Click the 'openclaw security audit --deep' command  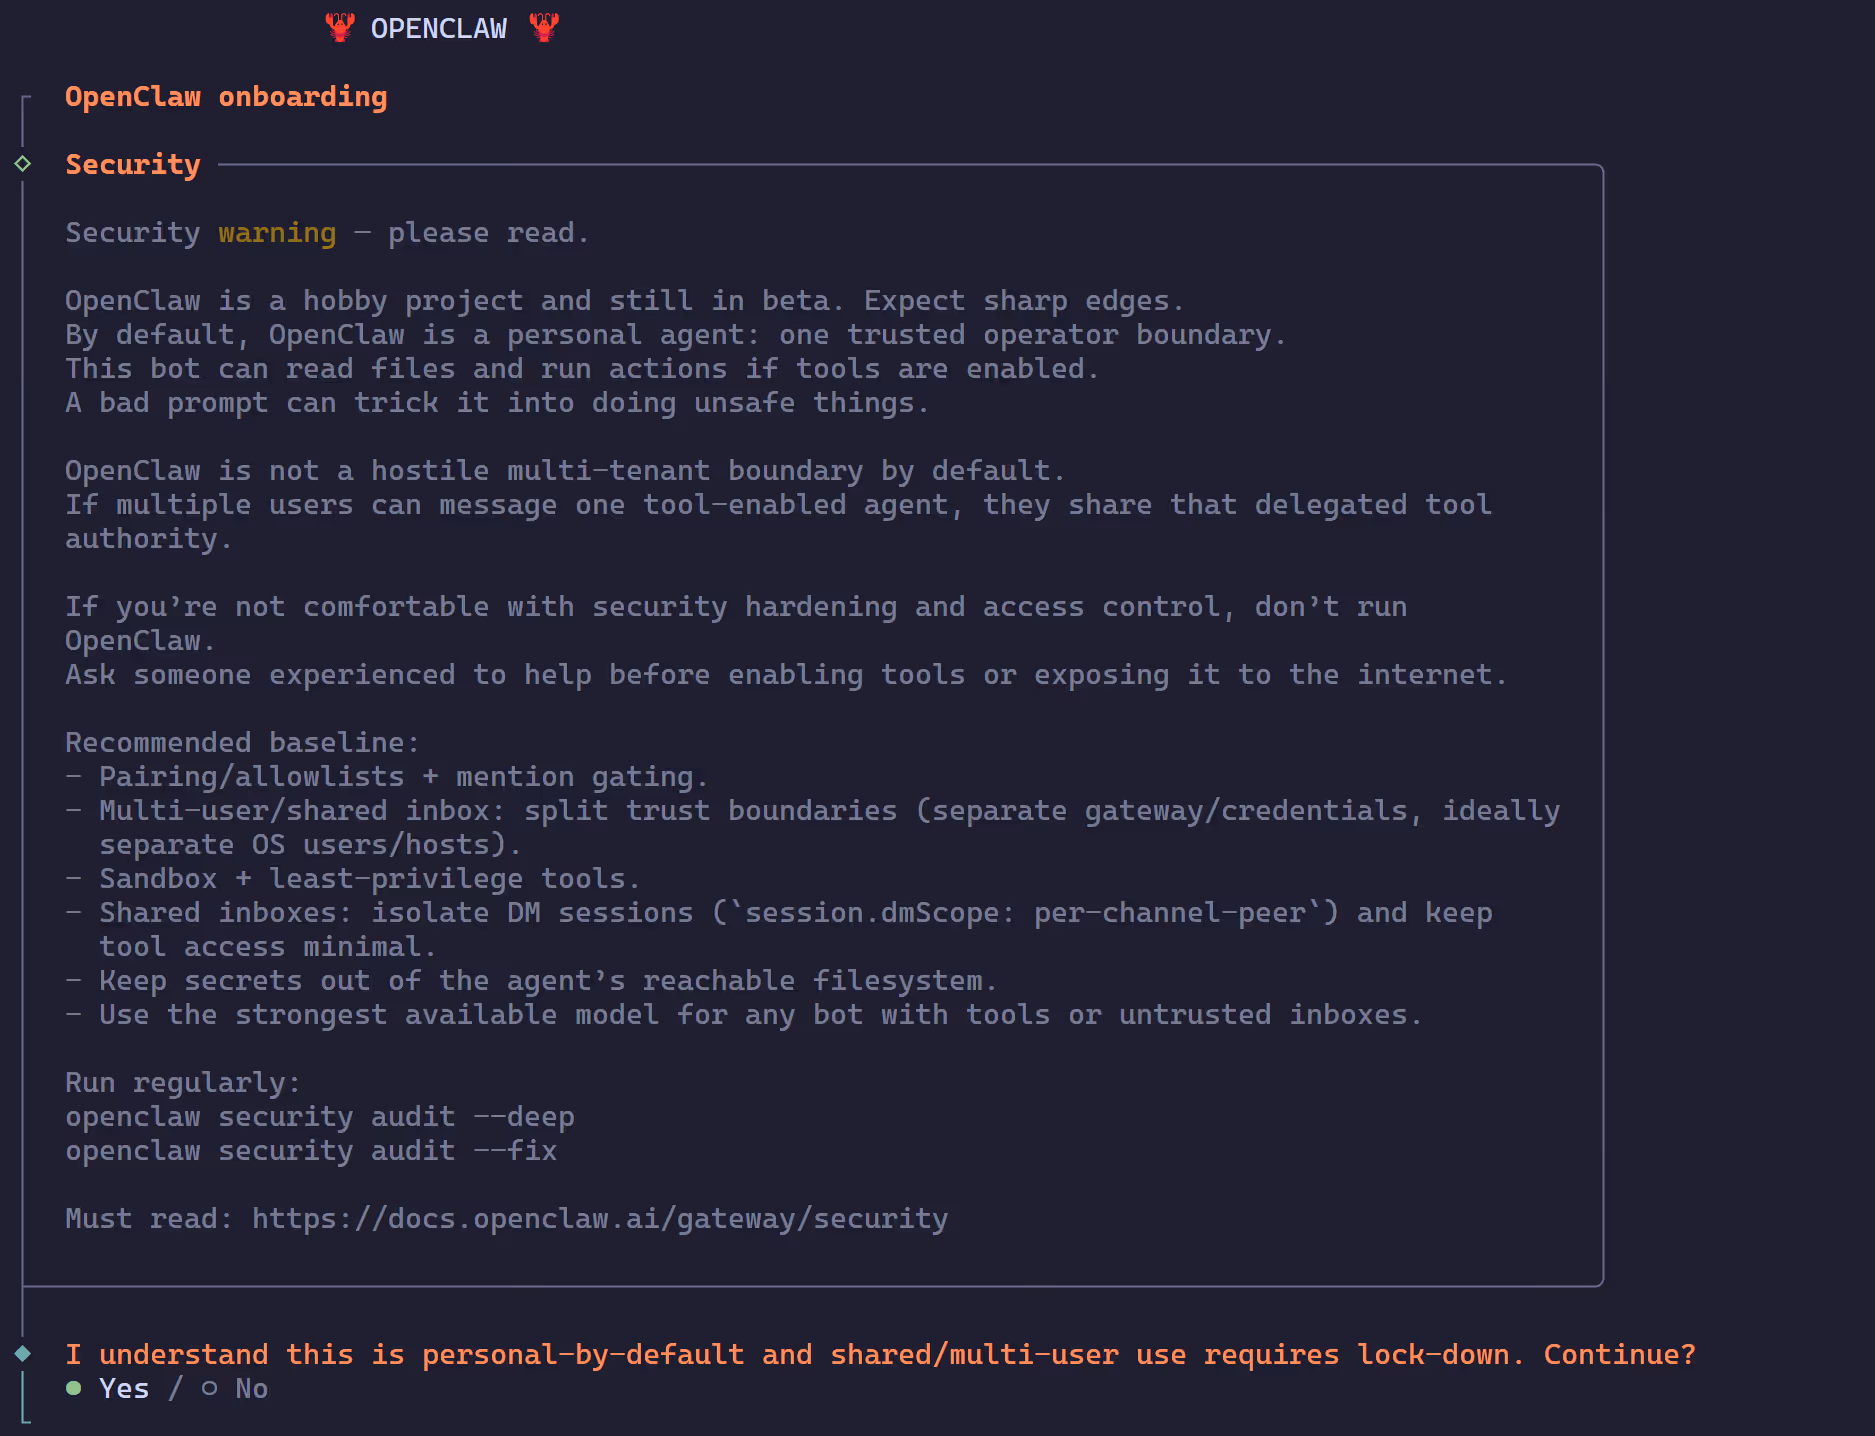click(320, 1116)
